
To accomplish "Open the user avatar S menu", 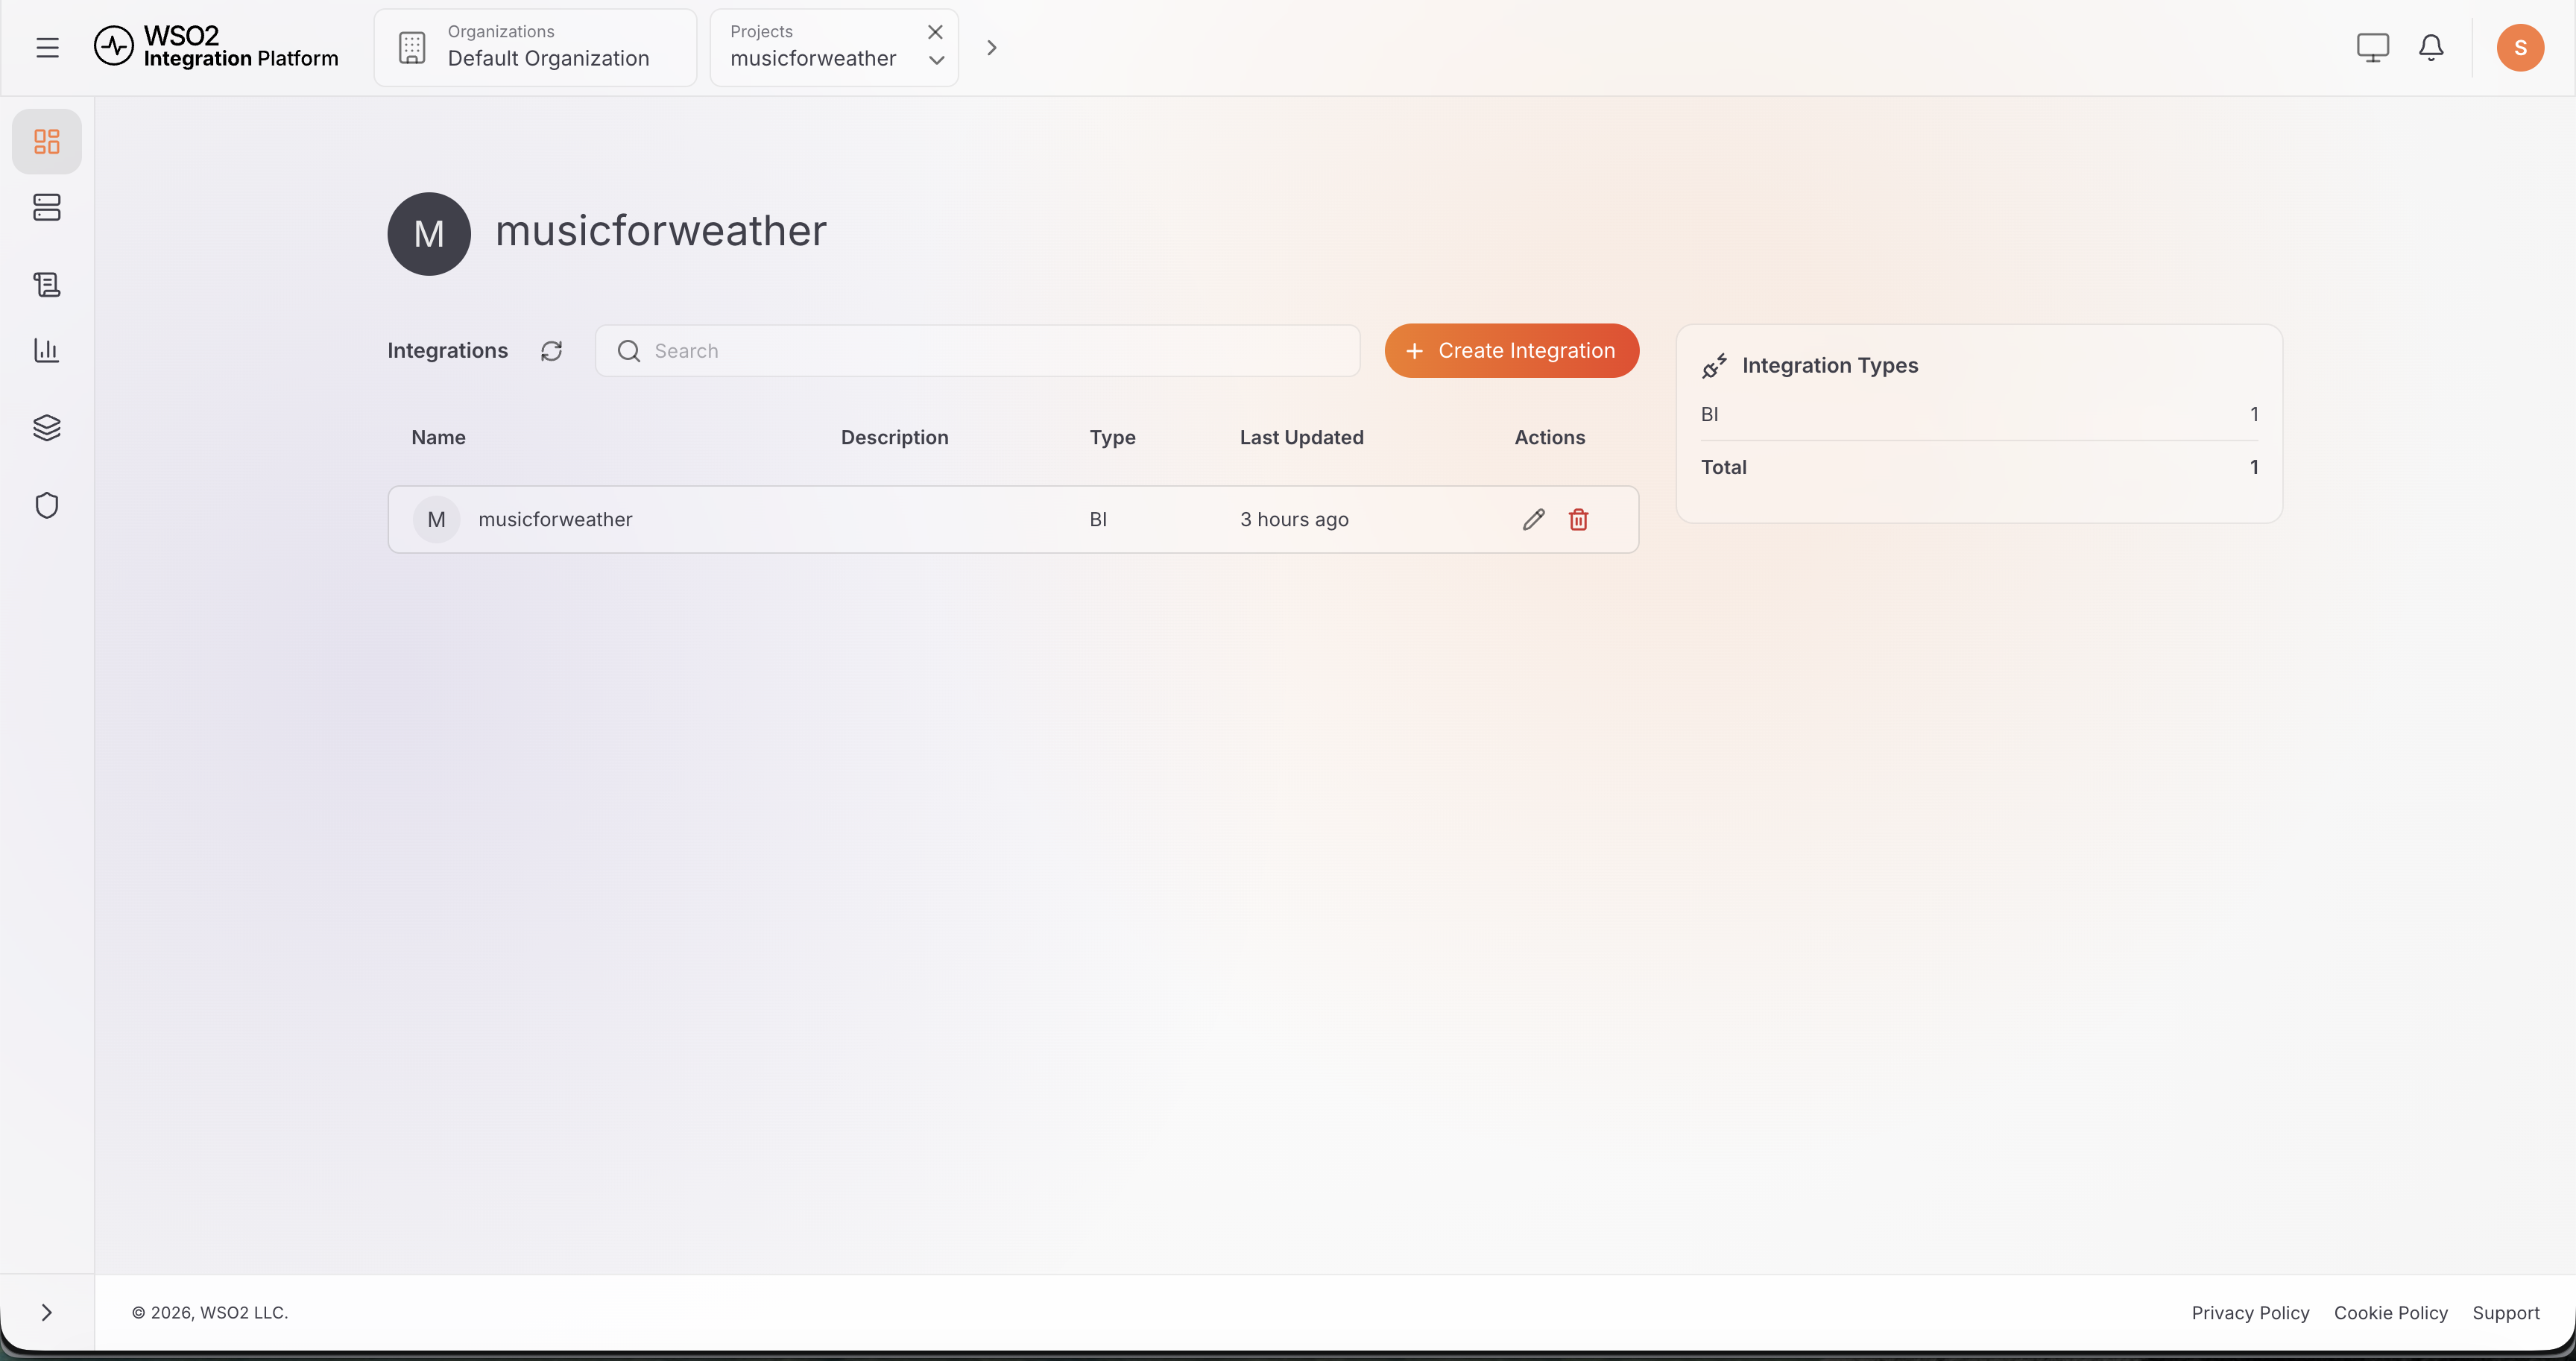I will [2520, 47].
